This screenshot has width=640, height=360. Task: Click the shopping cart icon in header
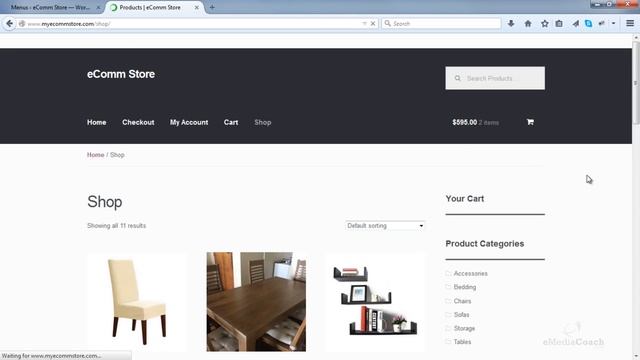click(x=530, y=122)
